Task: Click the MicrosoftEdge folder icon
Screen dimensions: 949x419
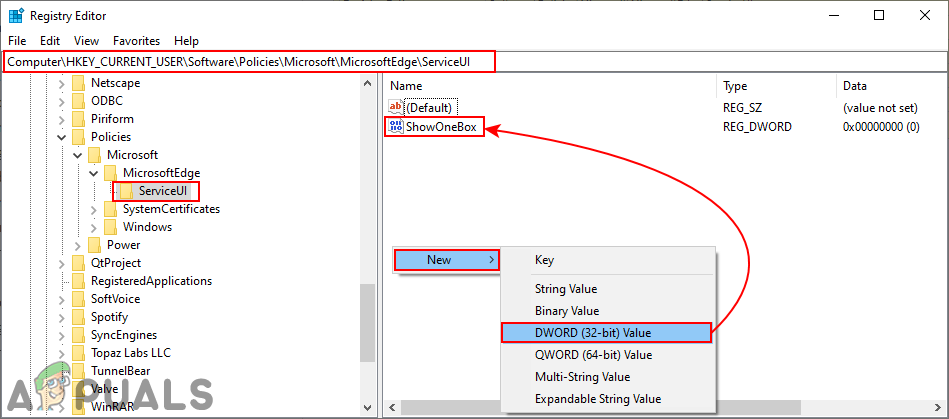Action: tap(111, 173)
